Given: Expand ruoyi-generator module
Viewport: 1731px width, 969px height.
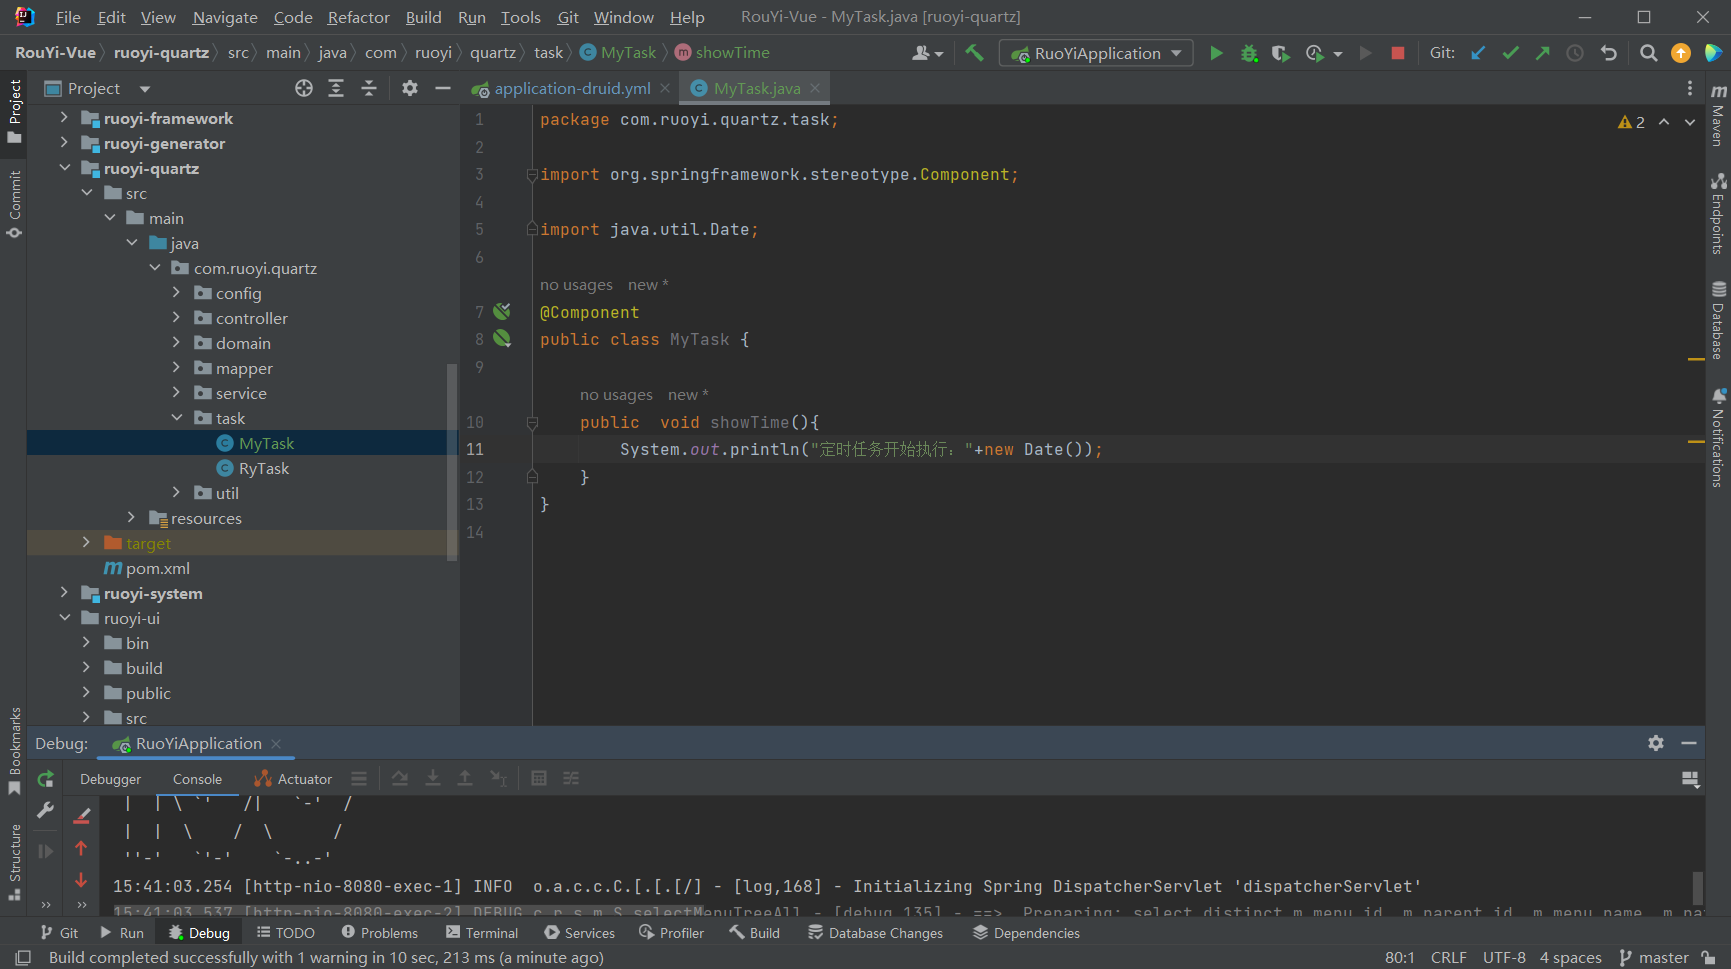Looking at the screenshot, I should [x=65, y=143].
